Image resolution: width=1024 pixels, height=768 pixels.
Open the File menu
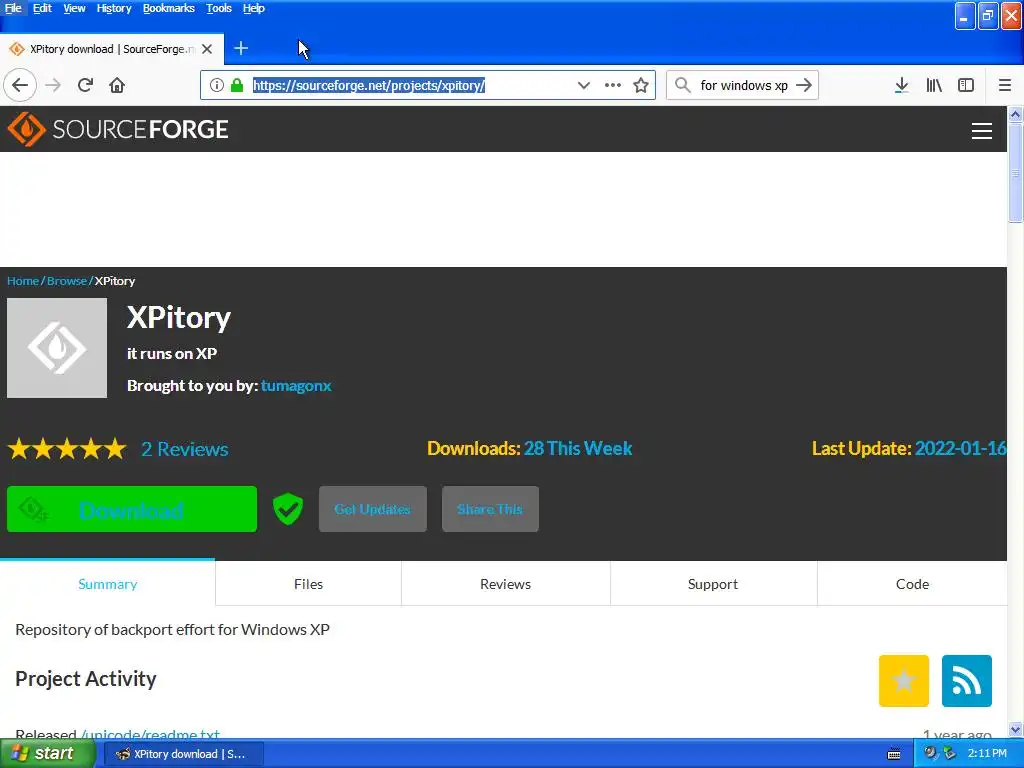[13, 8]
